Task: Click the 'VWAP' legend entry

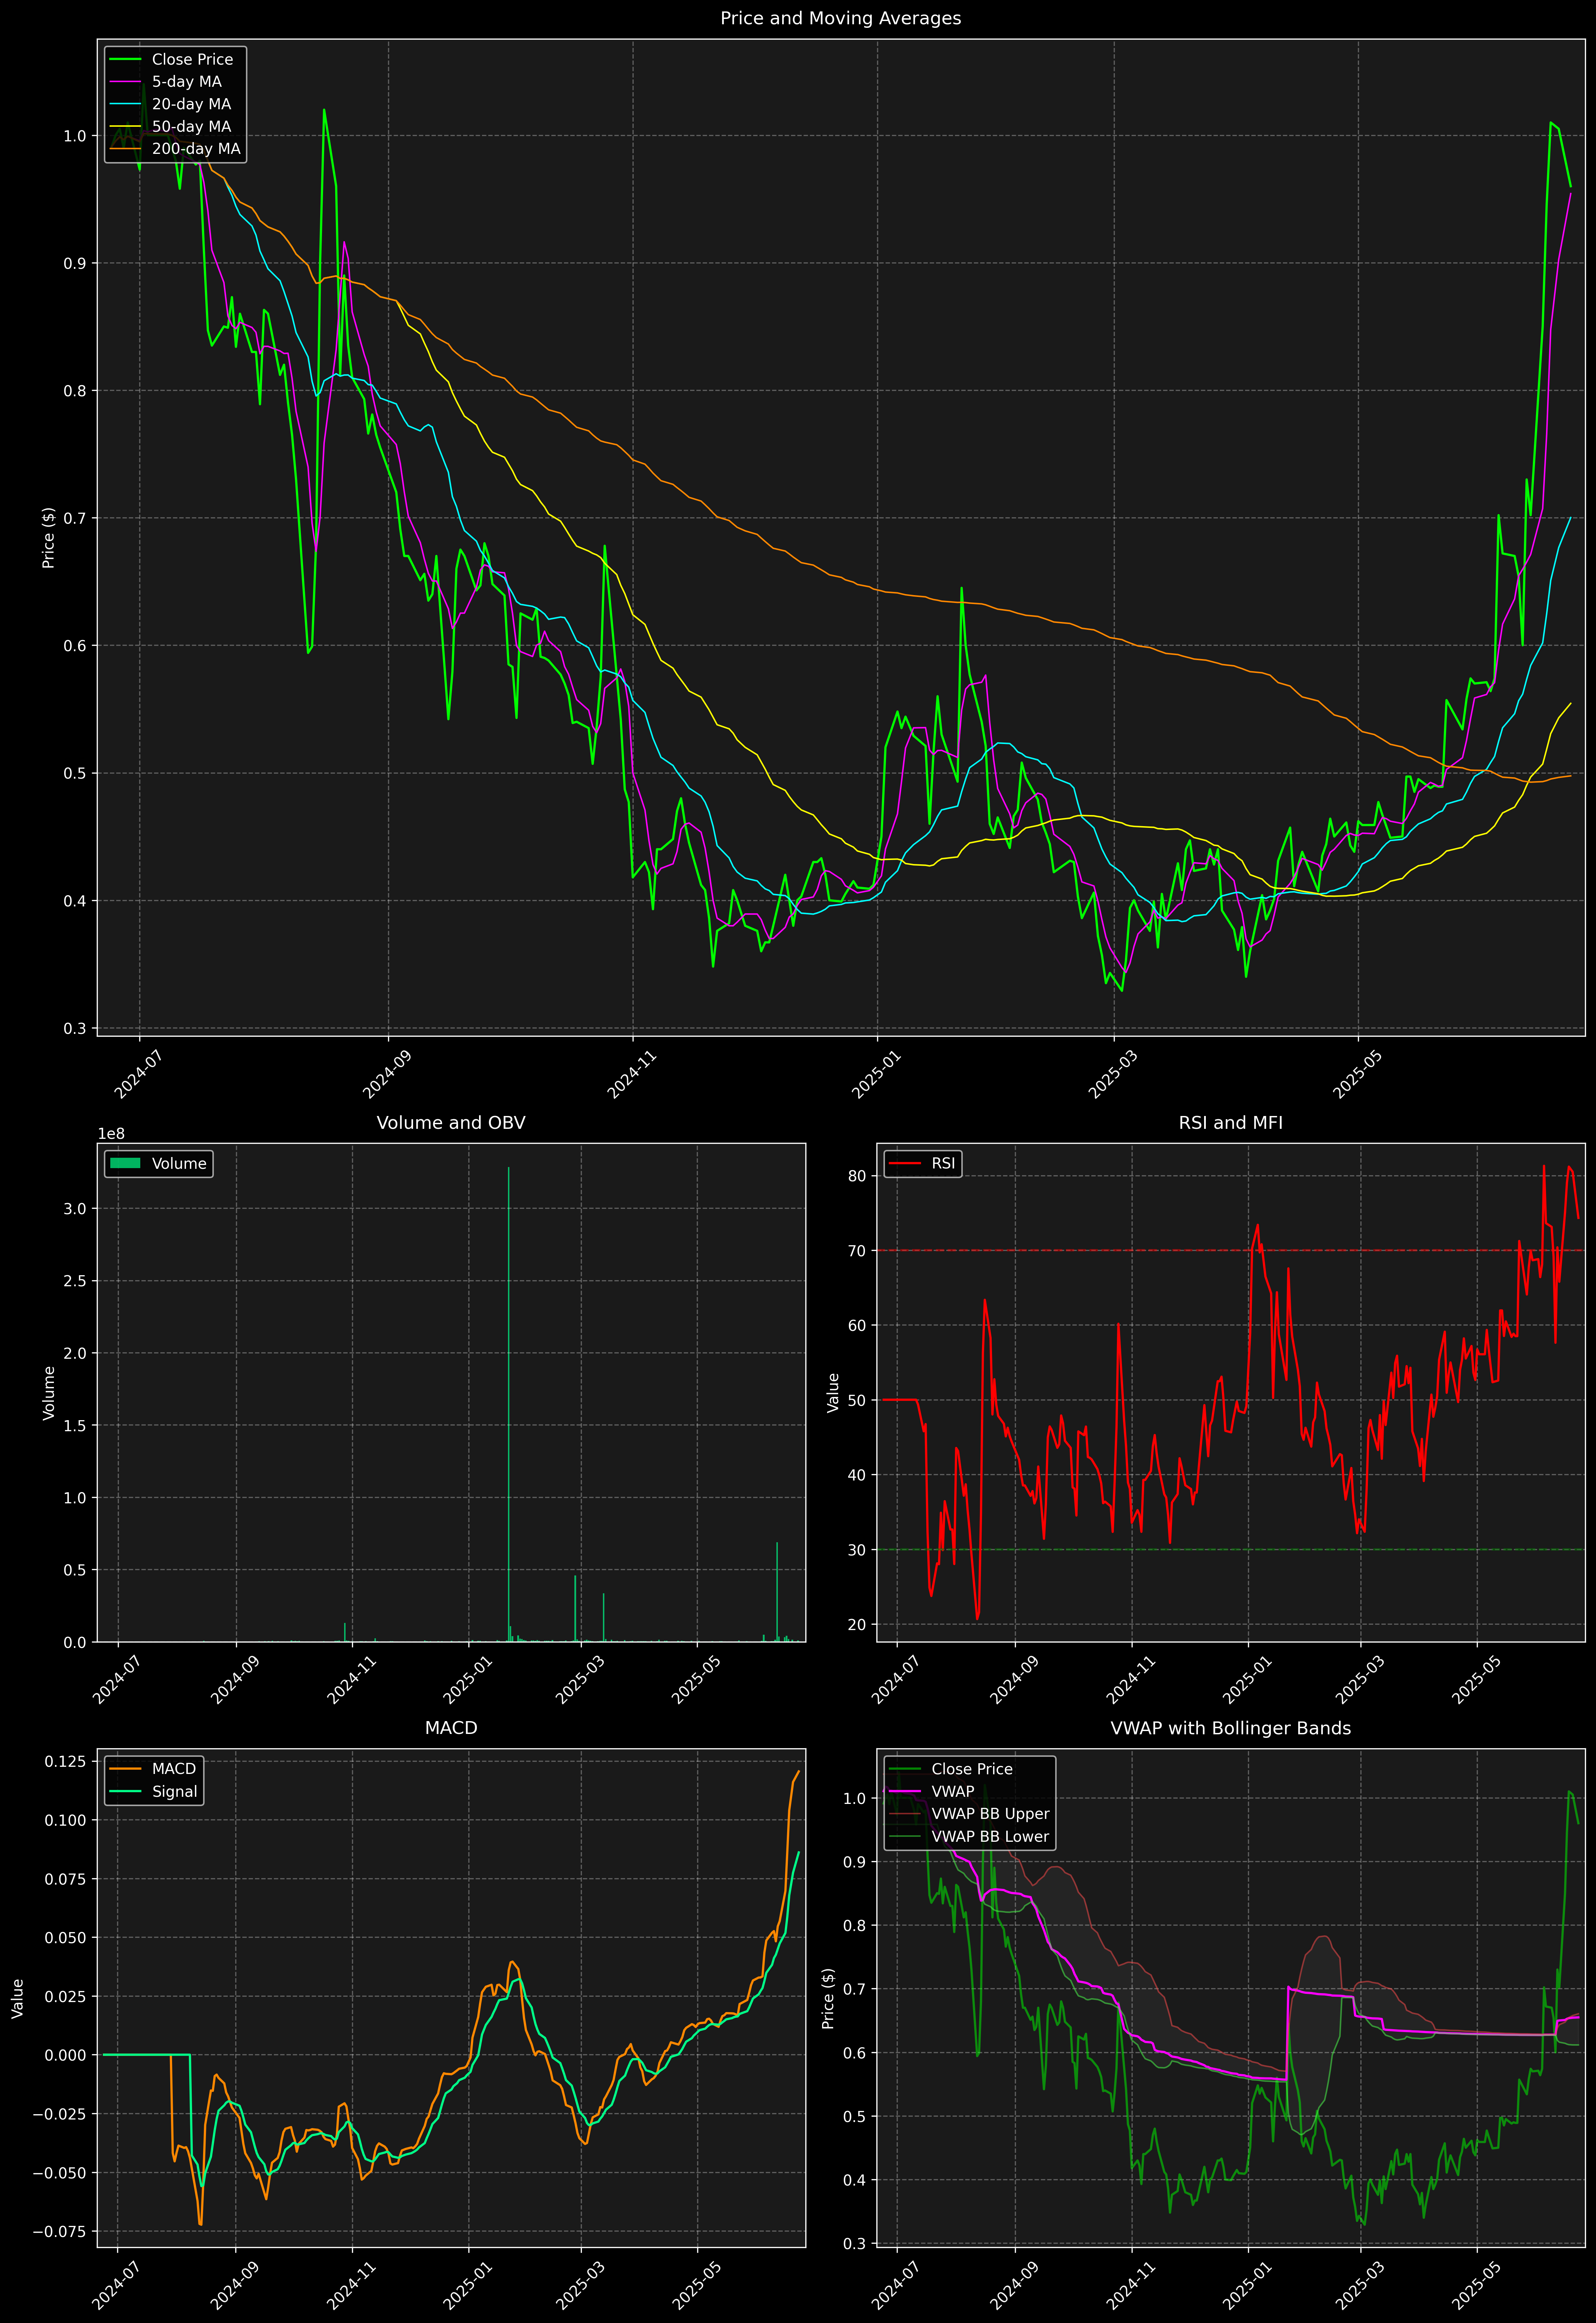Action: click(x=953, y=1792)
